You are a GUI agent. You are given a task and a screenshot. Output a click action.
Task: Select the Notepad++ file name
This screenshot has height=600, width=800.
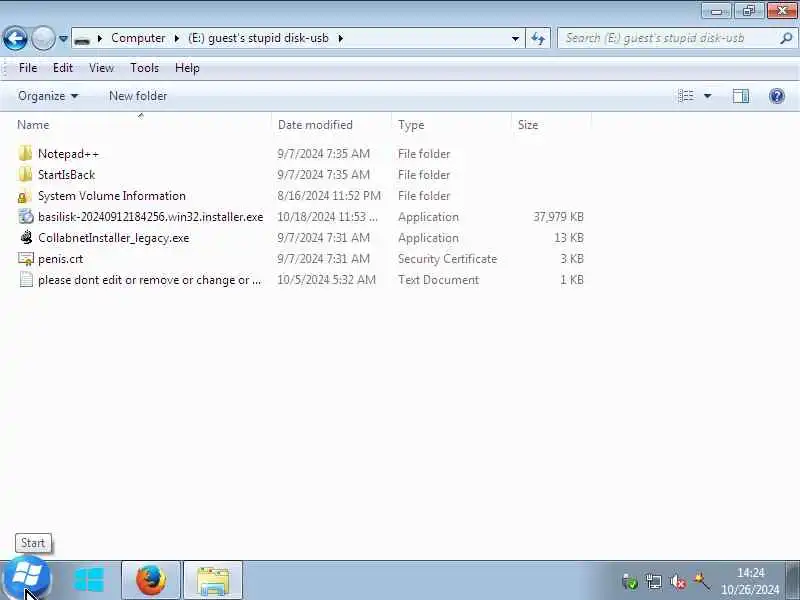pos(68,154)
